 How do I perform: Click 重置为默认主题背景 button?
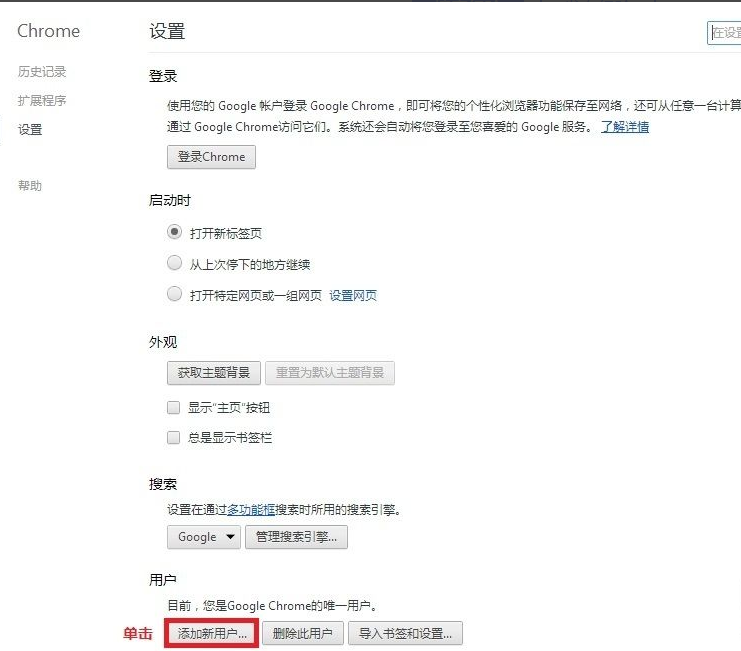(330, 373)
